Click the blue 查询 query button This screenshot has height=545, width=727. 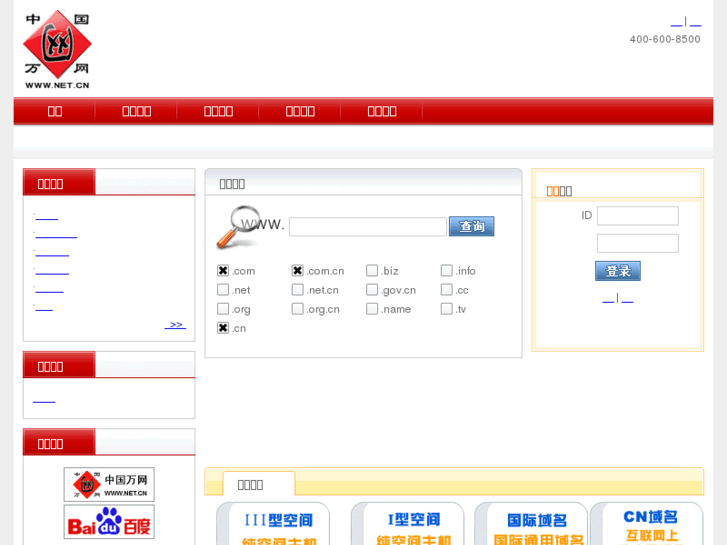click(x=472, y=226)
